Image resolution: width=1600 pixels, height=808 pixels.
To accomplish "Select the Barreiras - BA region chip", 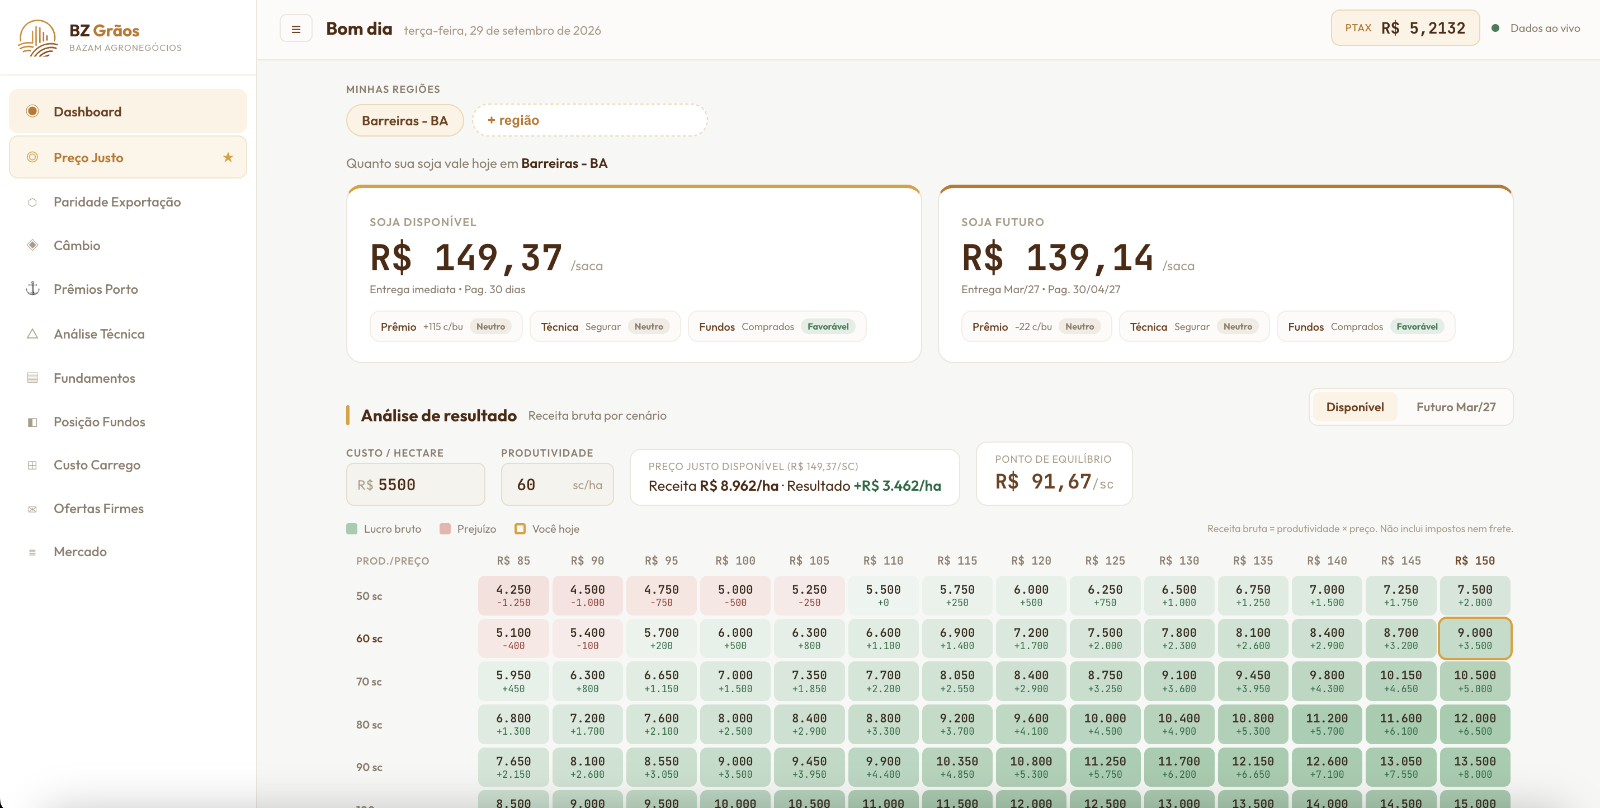I will click(x=405, y=120).
